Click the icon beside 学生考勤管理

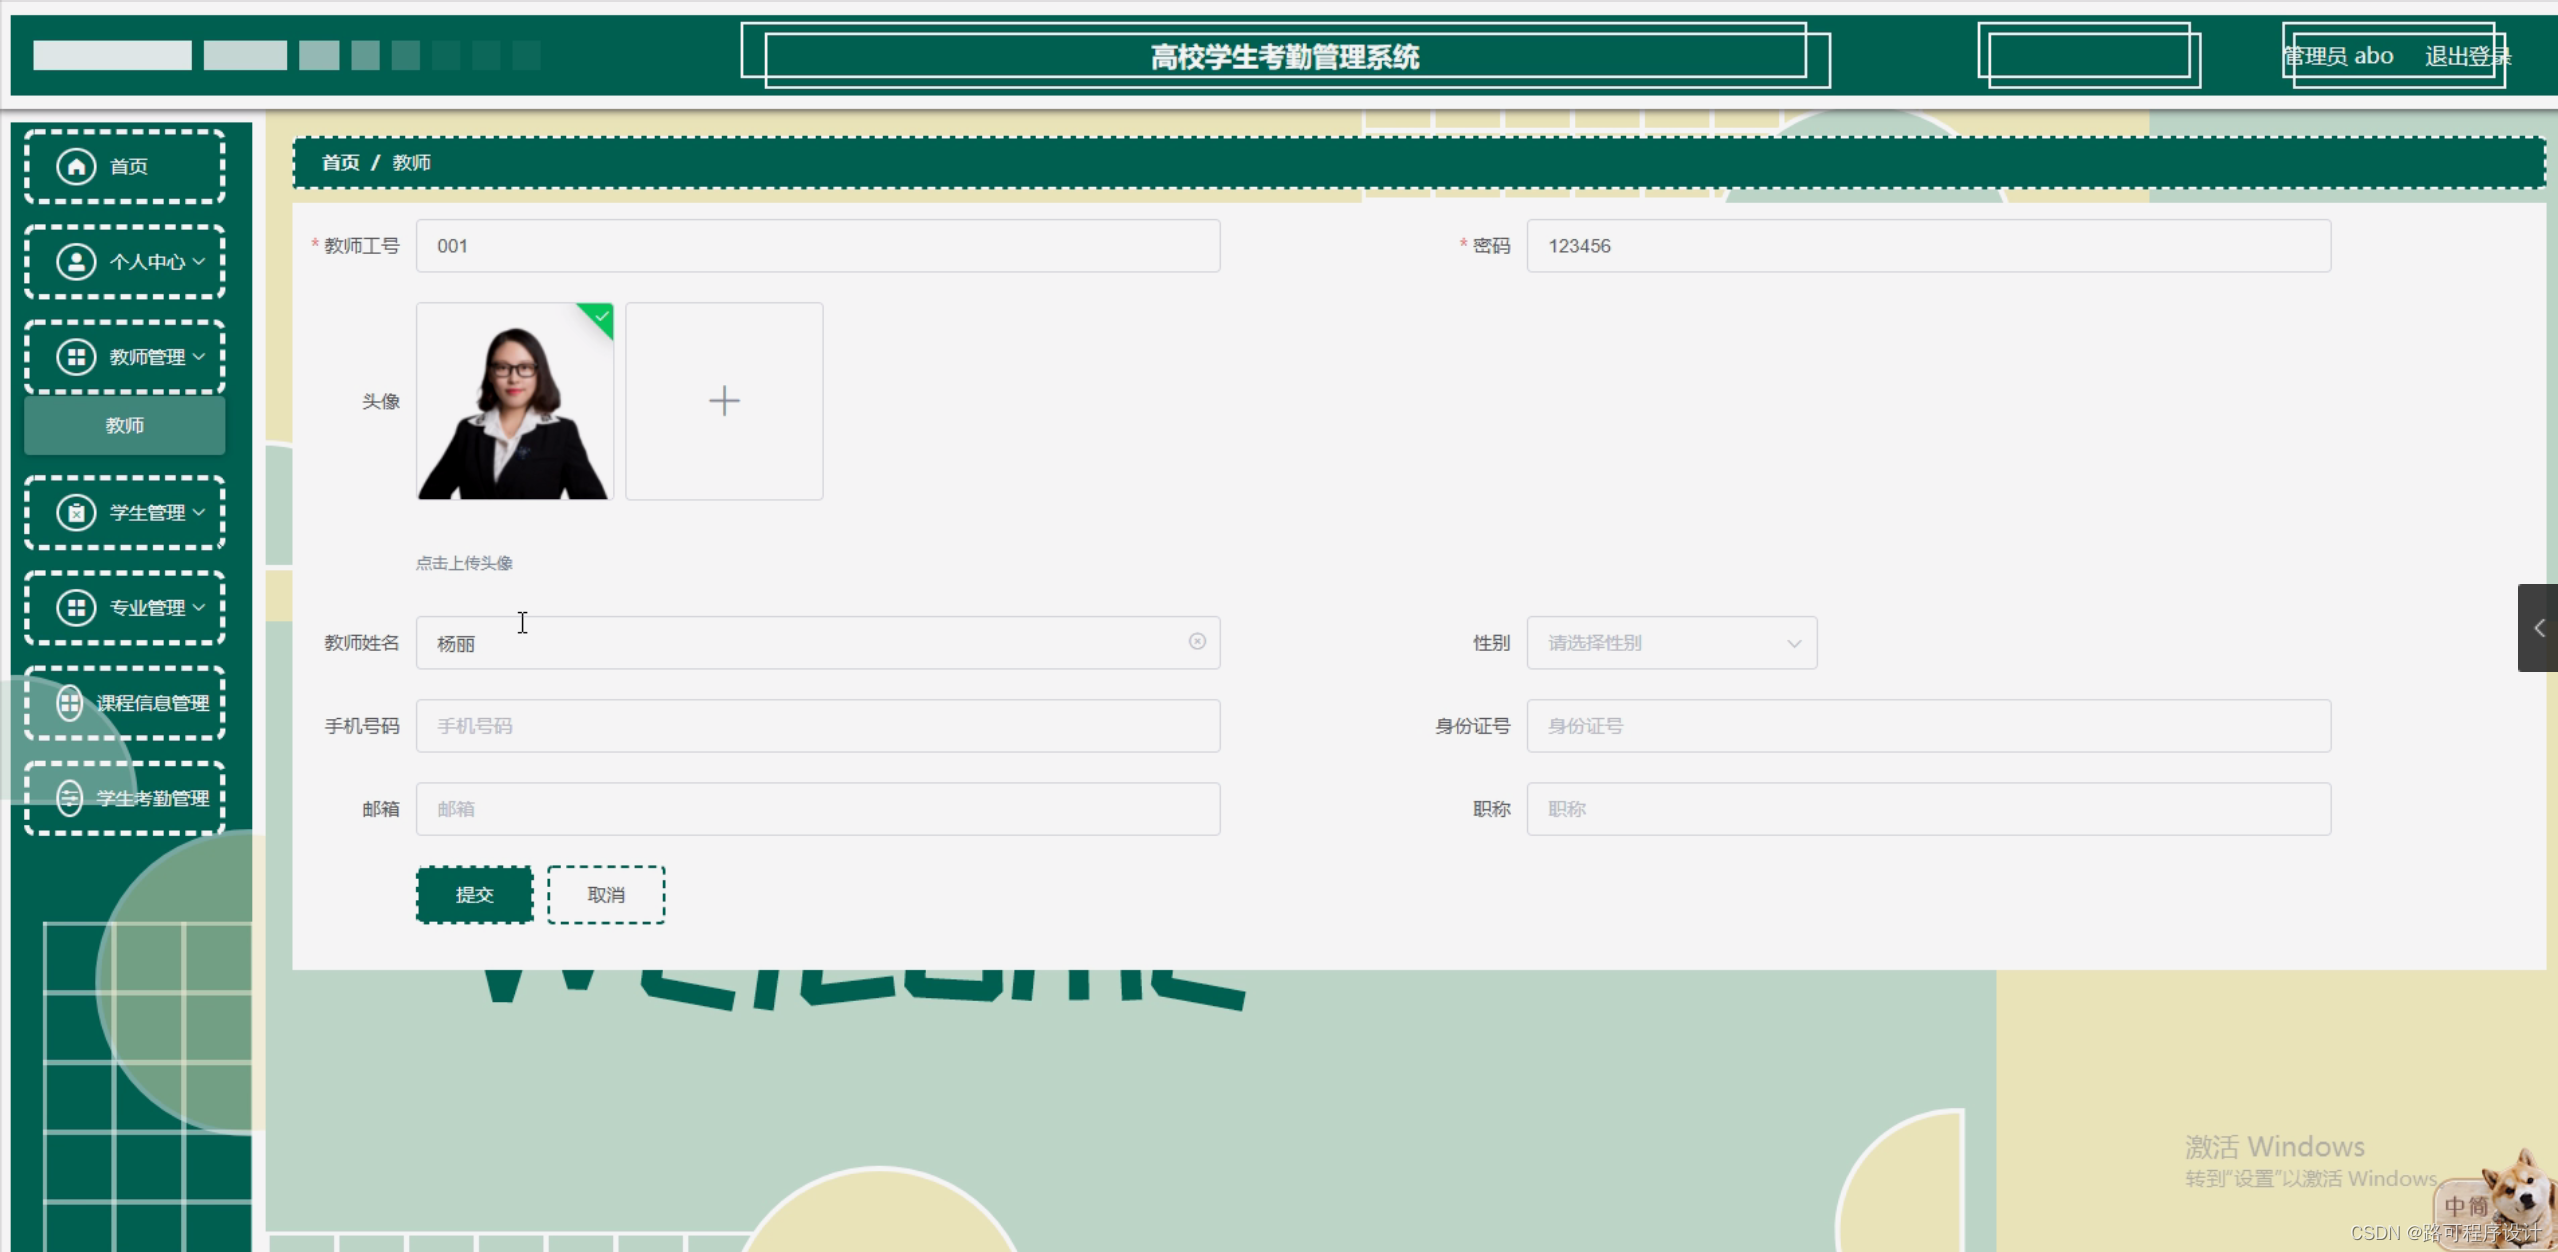pos(68,798)
